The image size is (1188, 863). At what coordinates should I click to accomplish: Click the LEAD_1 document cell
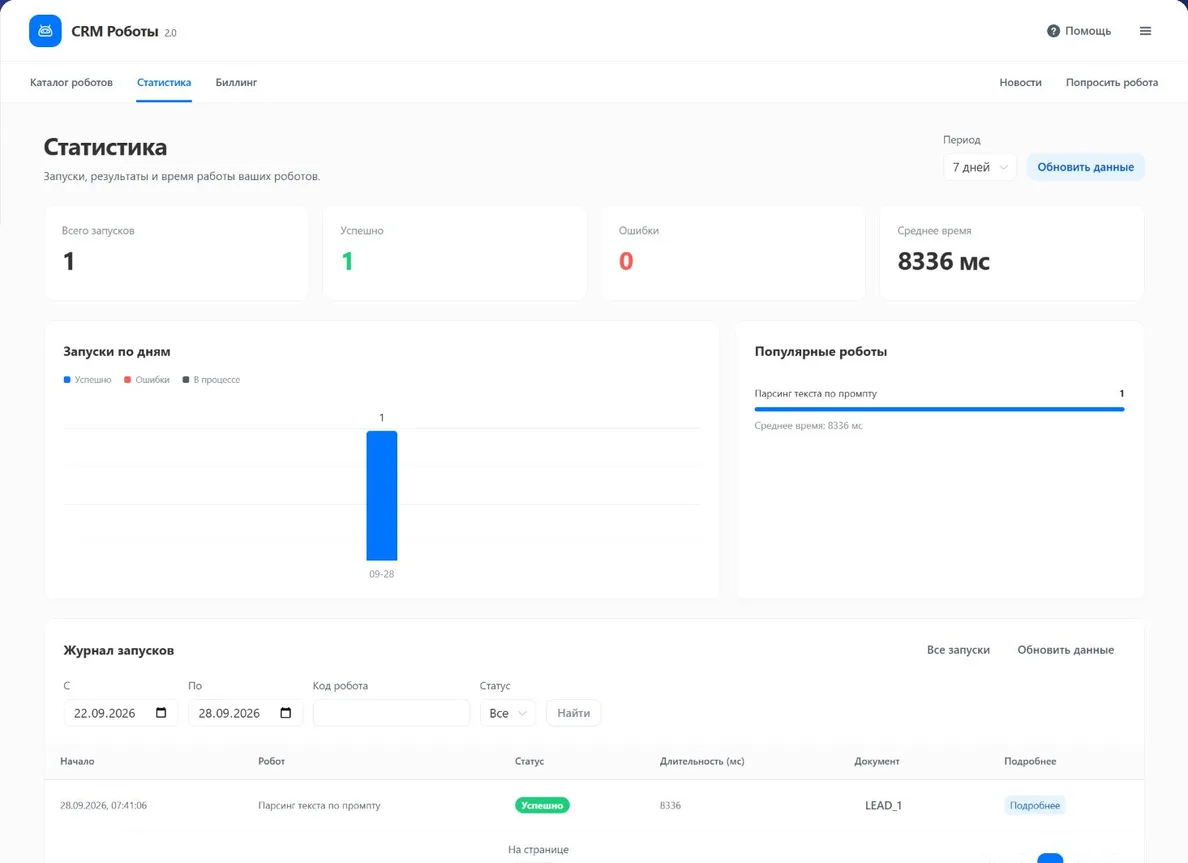point(883,805)
